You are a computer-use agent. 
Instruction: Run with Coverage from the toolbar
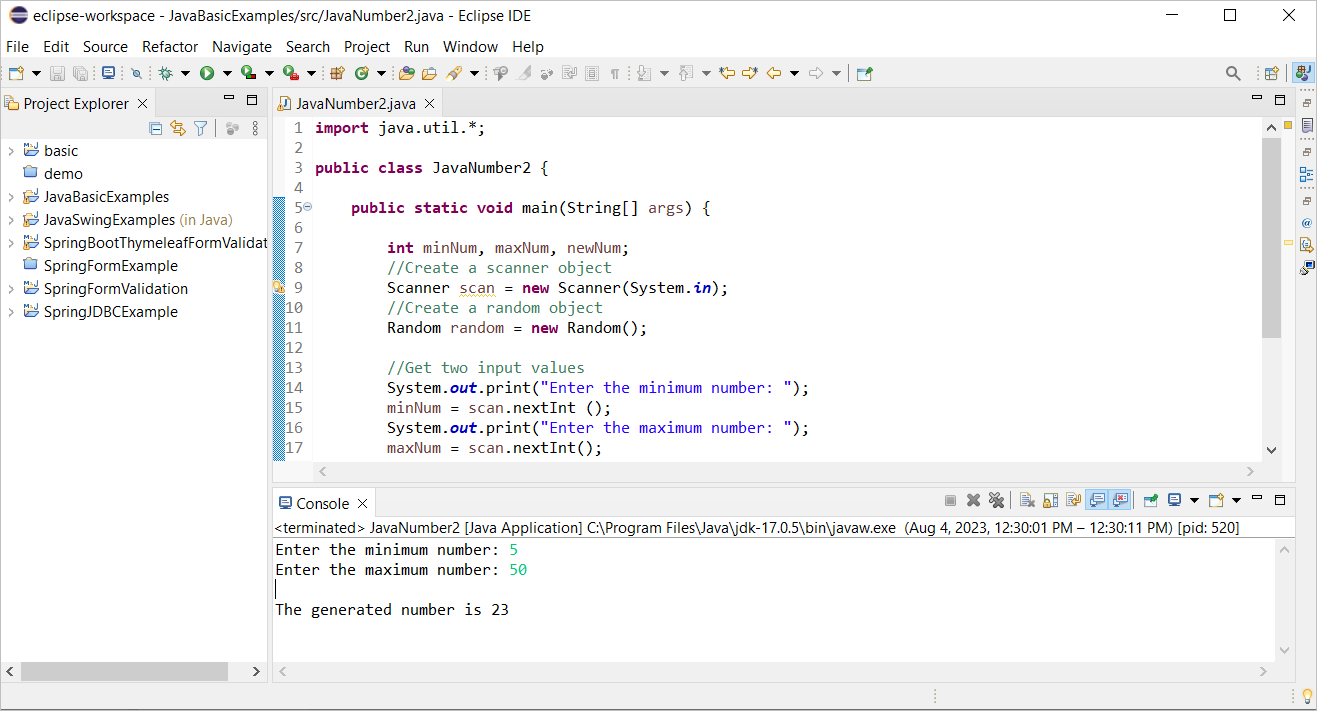tap(248, 72)
